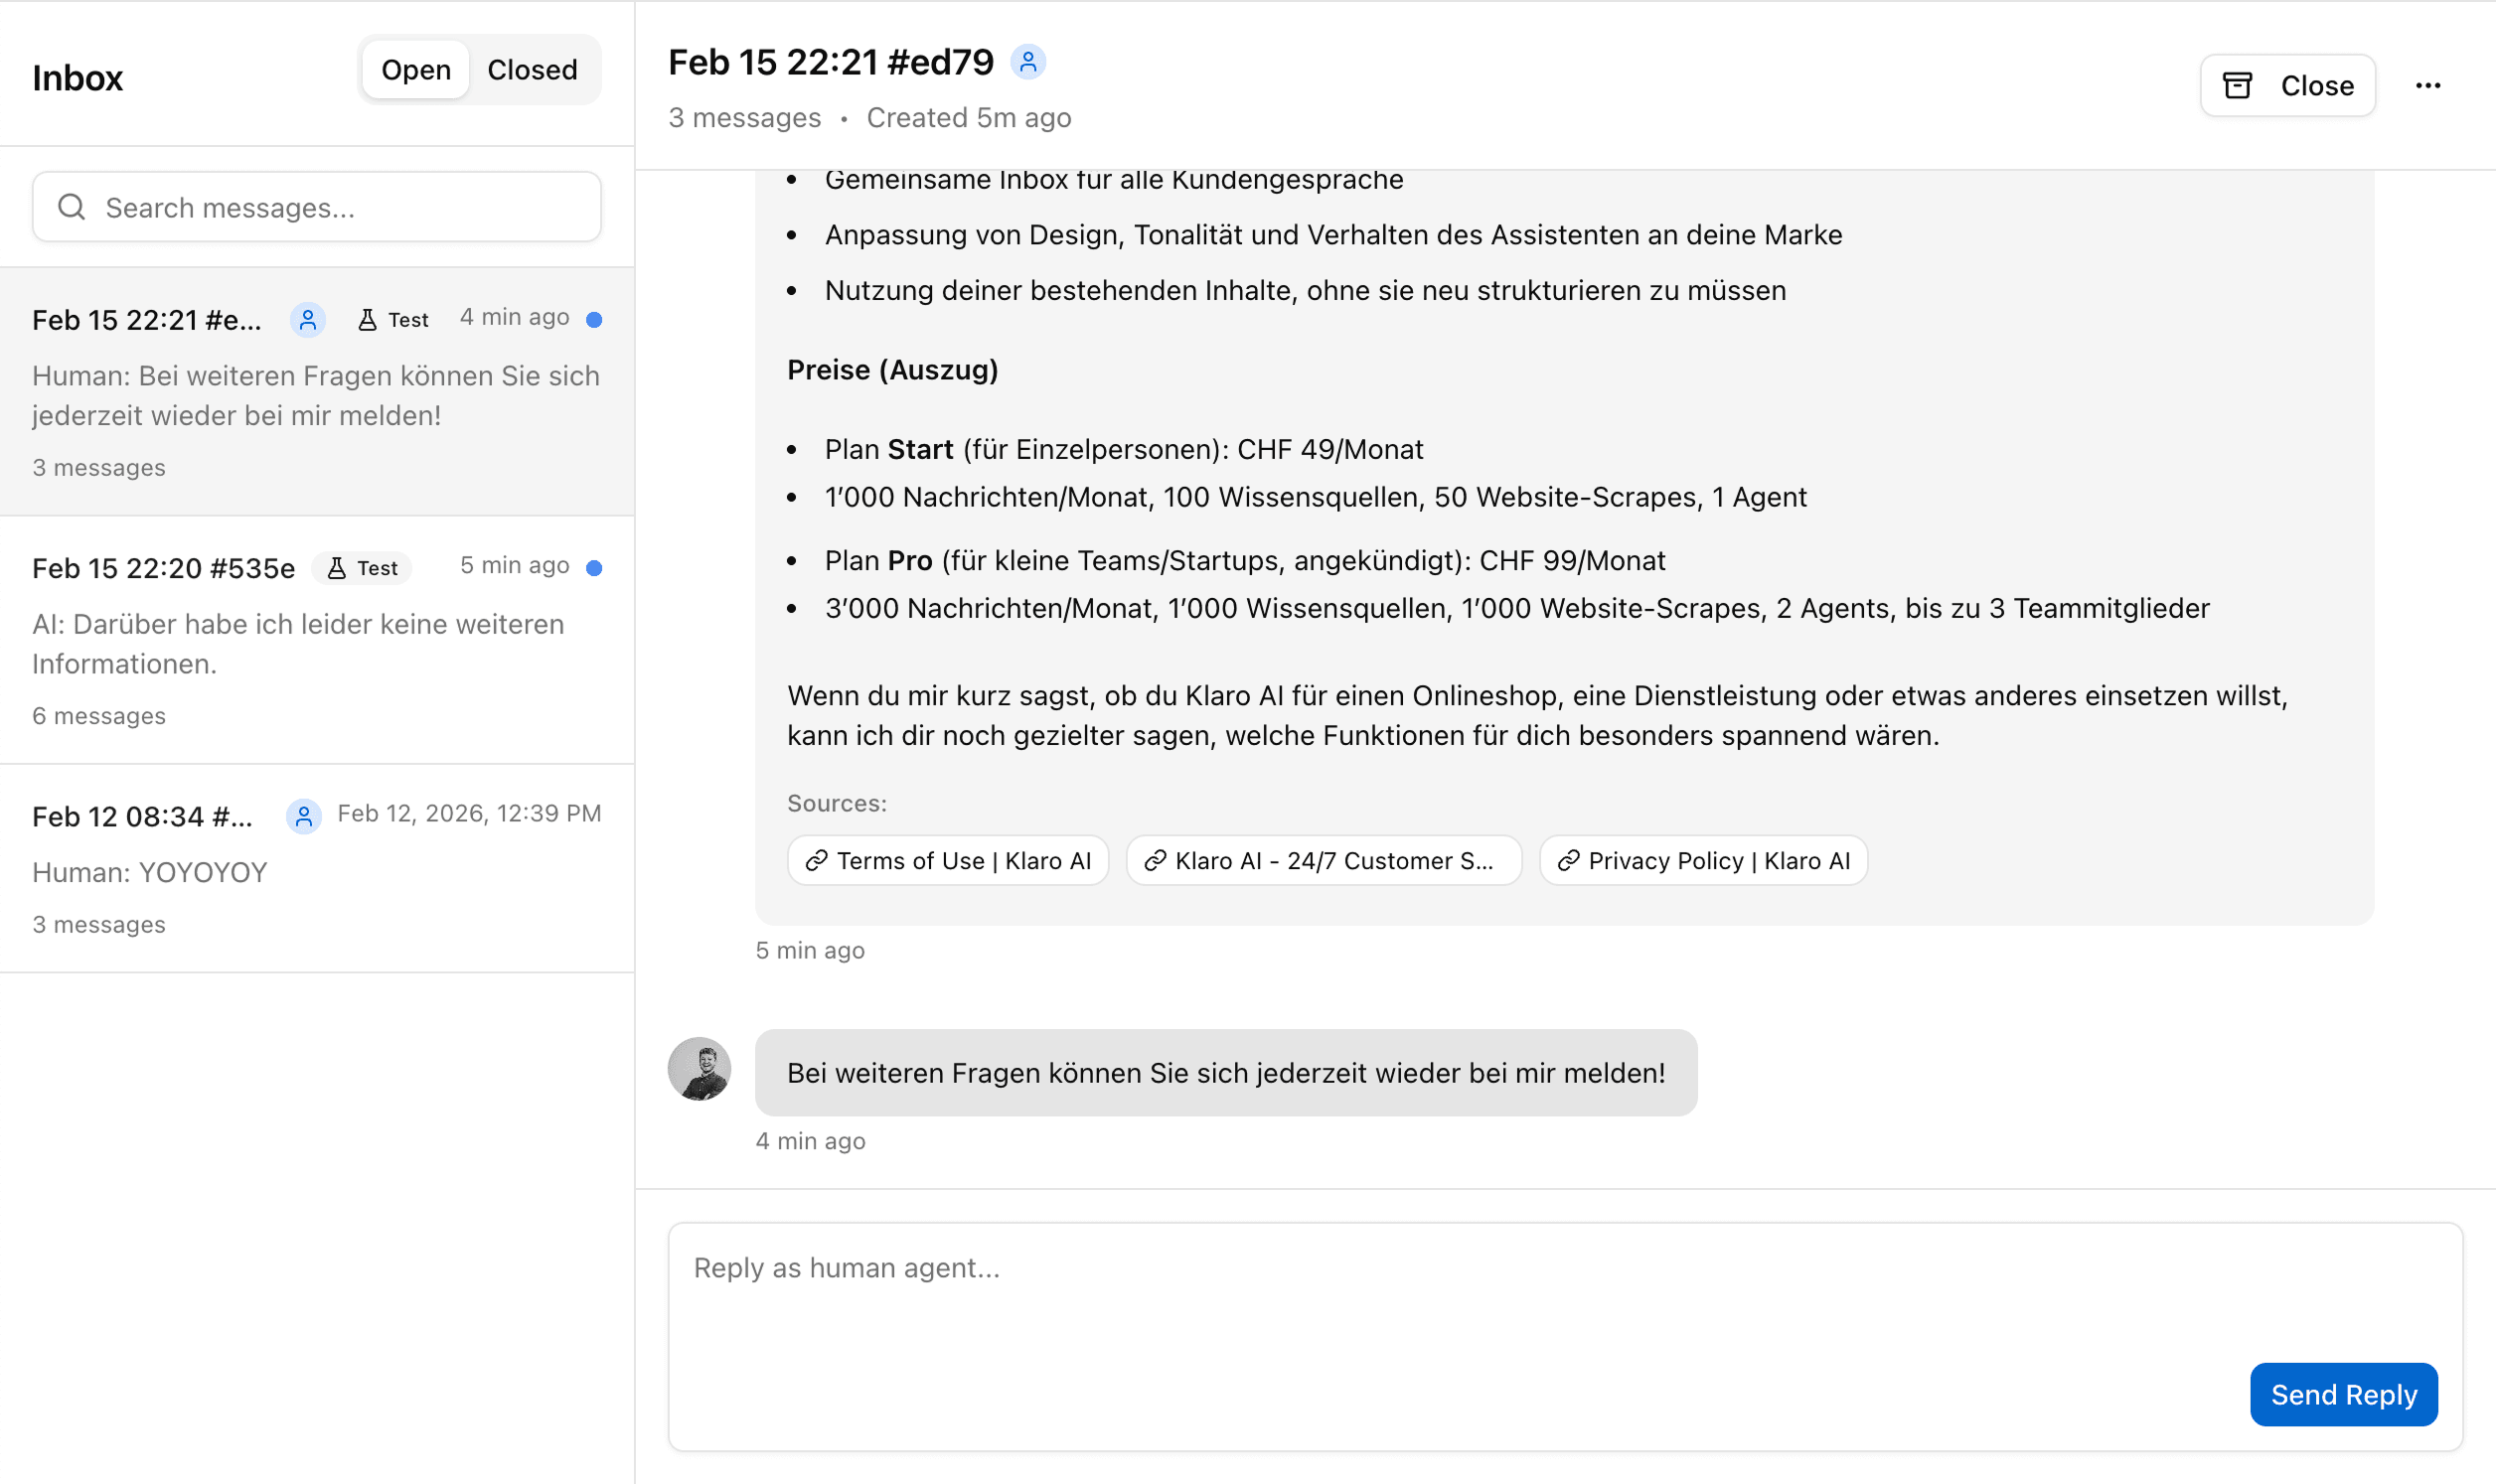Click the human agent icon beside #ed79 title
The width and height of the screenshot is (2496, 1484).
pos(1028,61)
